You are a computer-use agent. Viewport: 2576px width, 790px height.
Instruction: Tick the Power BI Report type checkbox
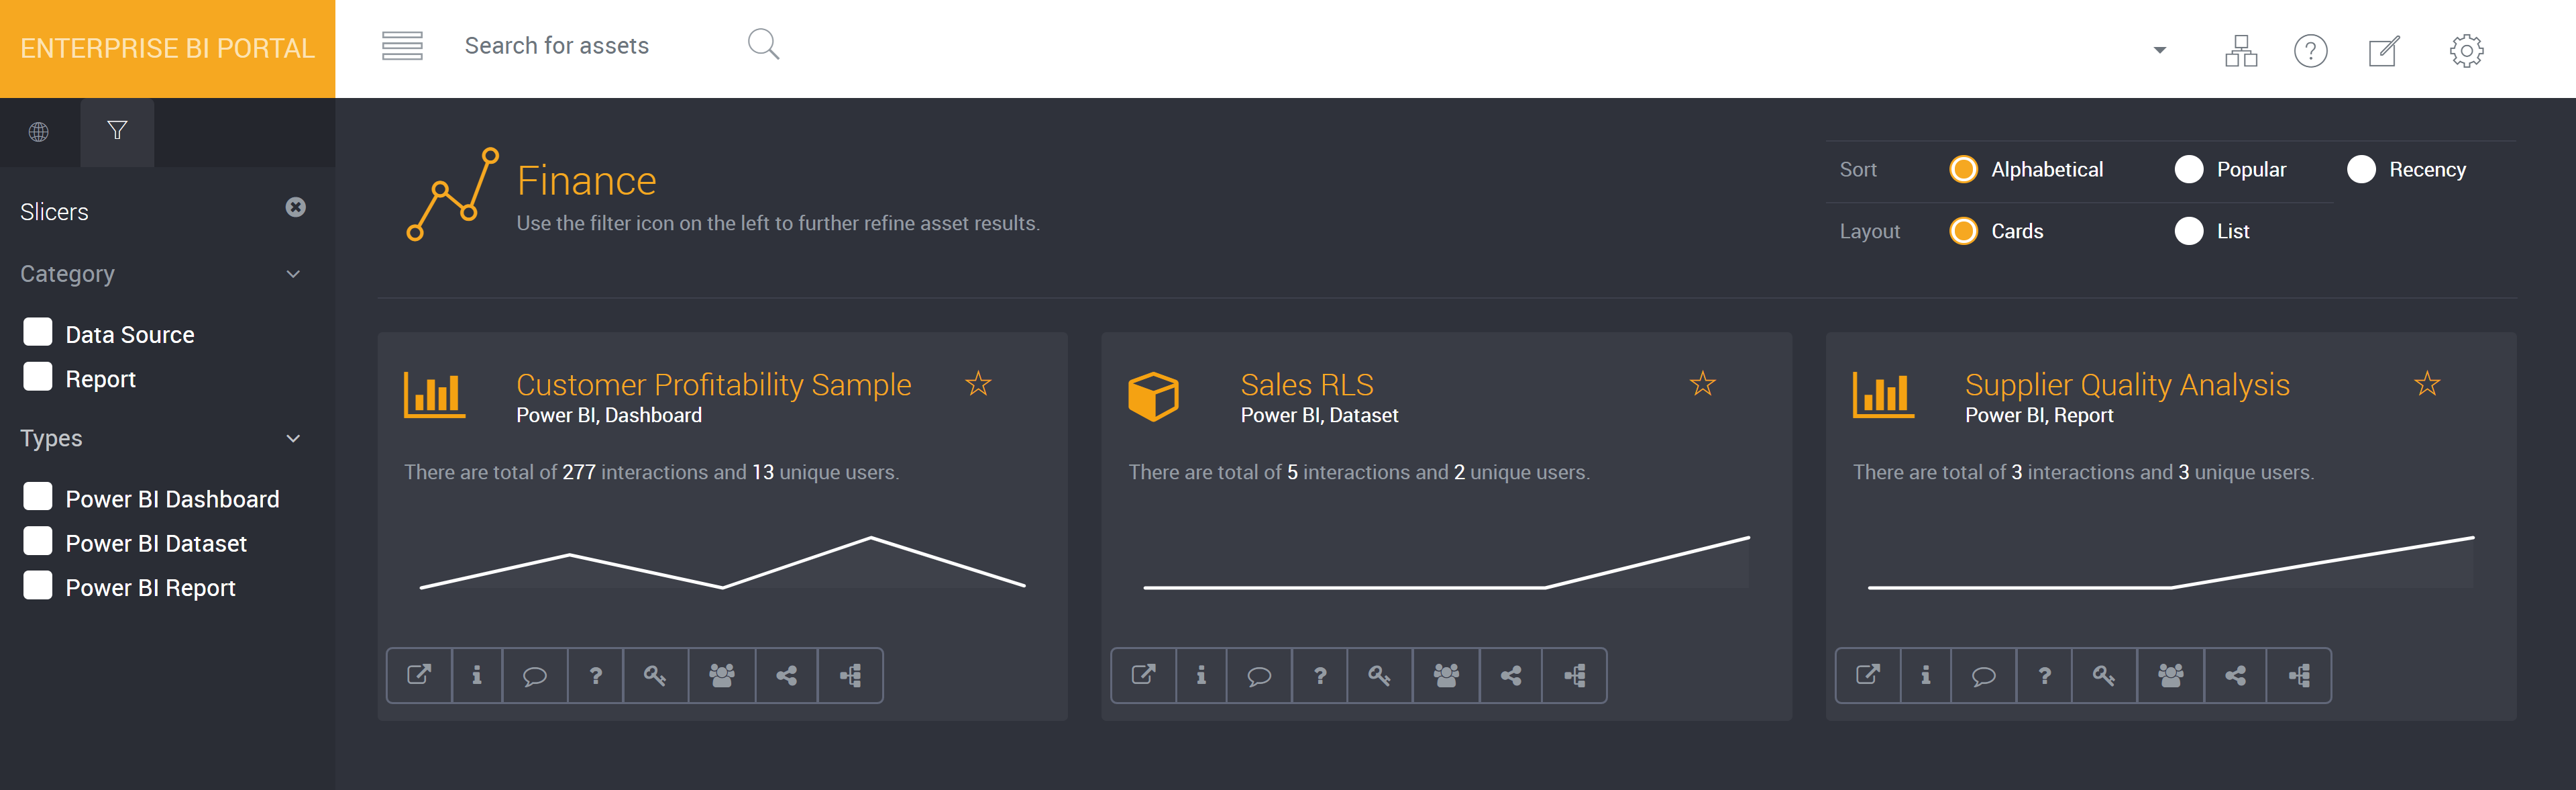coord(38,584)
